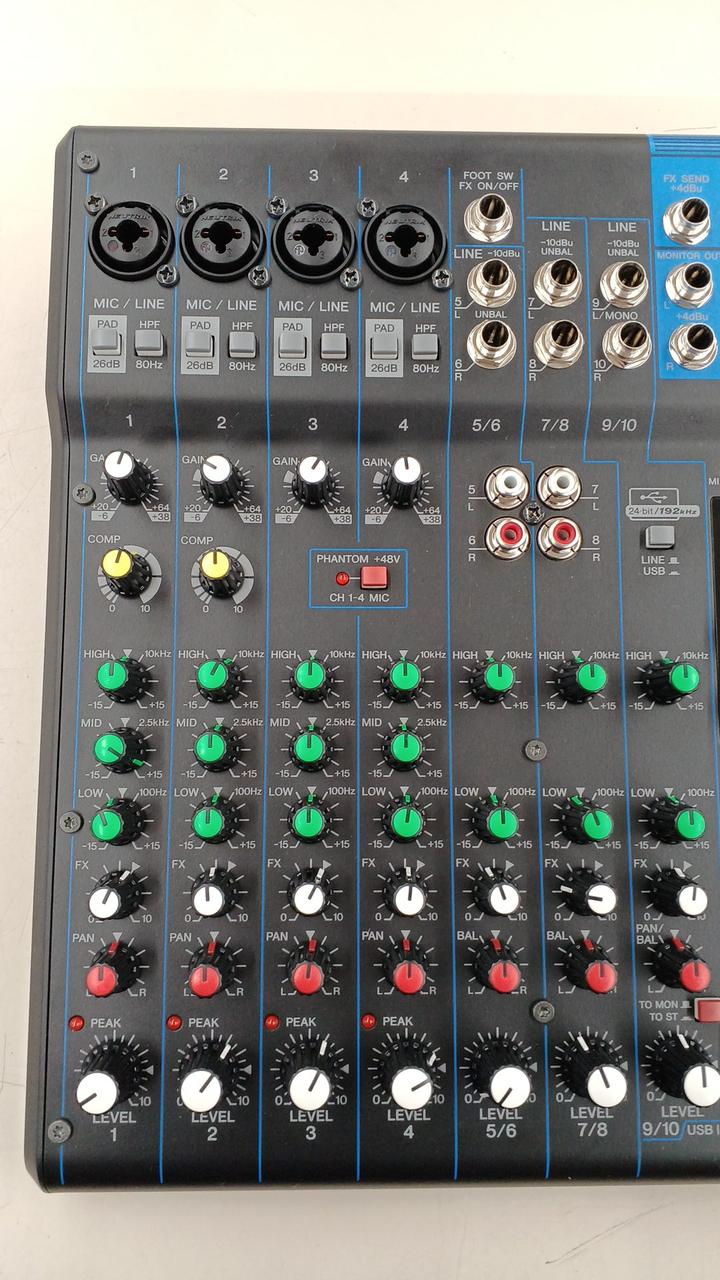This screenshot has width=720, height=1280.
Task: Click the channel 2 GAIN knob
Action: click(221, 480)
